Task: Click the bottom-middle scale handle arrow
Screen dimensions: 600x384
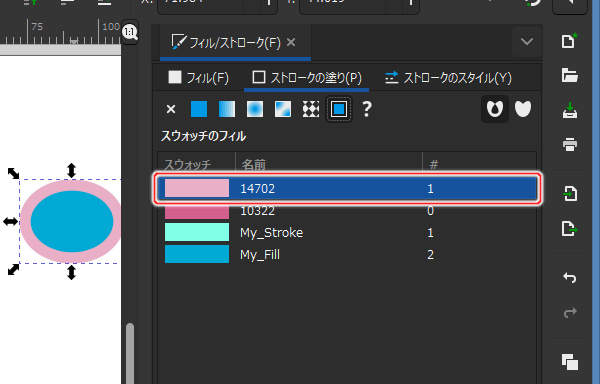Action: tap(72, 273)
